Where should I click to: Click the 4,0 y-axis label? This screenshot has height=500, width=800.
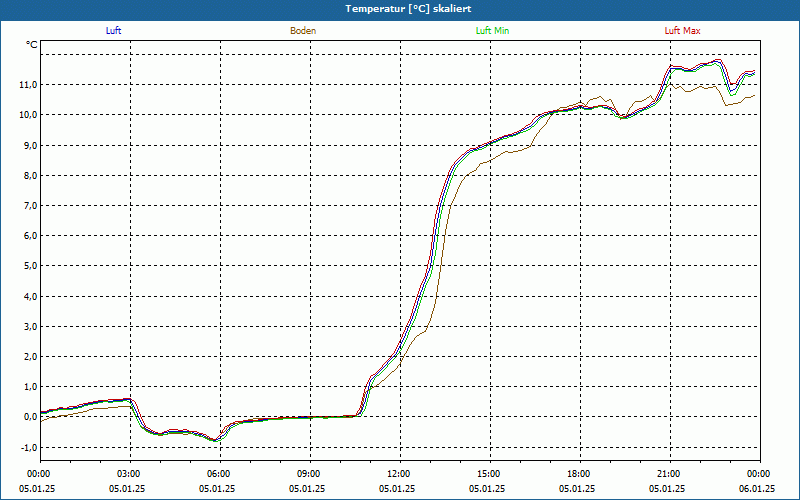point(30,296)
